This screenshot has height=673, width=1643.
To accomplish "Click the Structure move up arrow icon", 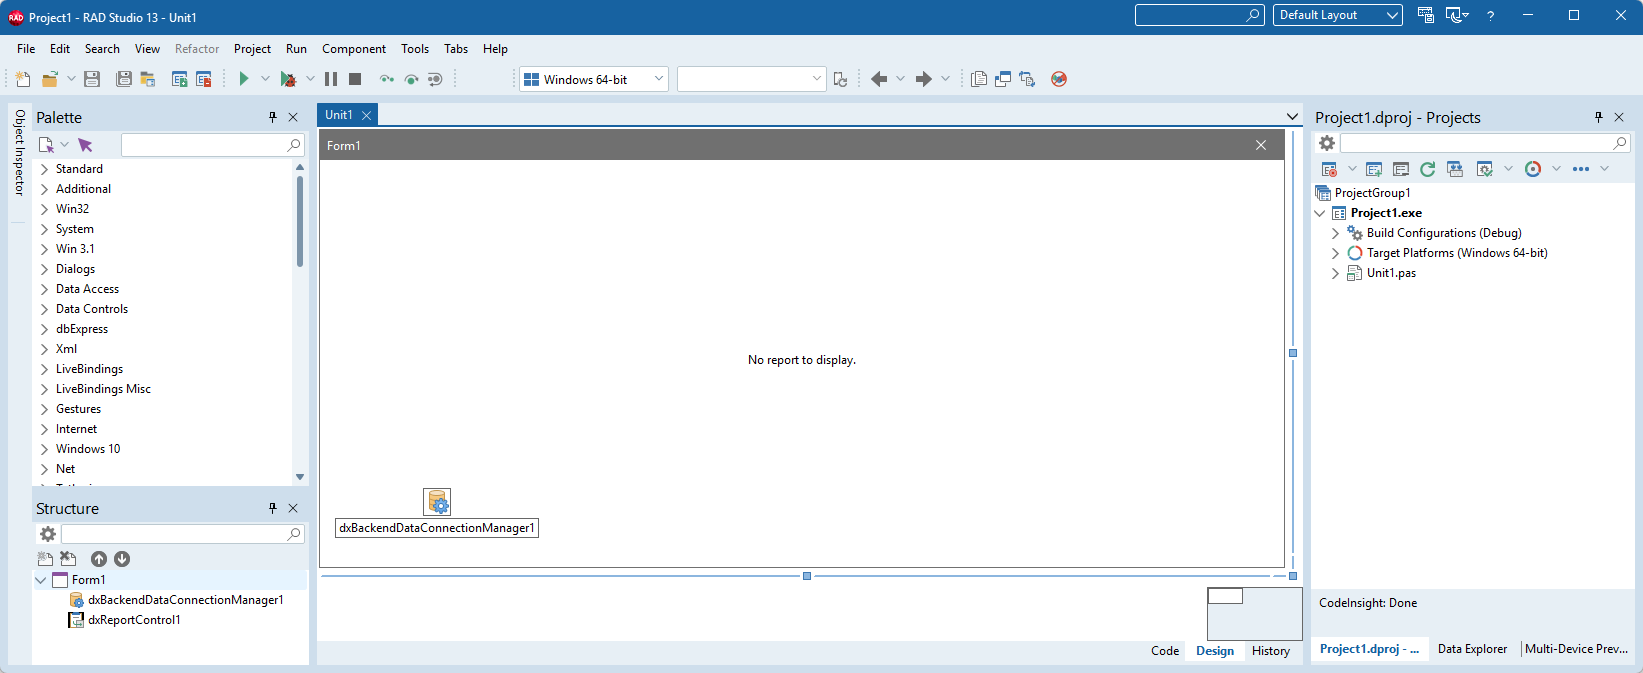I will 99,559.
